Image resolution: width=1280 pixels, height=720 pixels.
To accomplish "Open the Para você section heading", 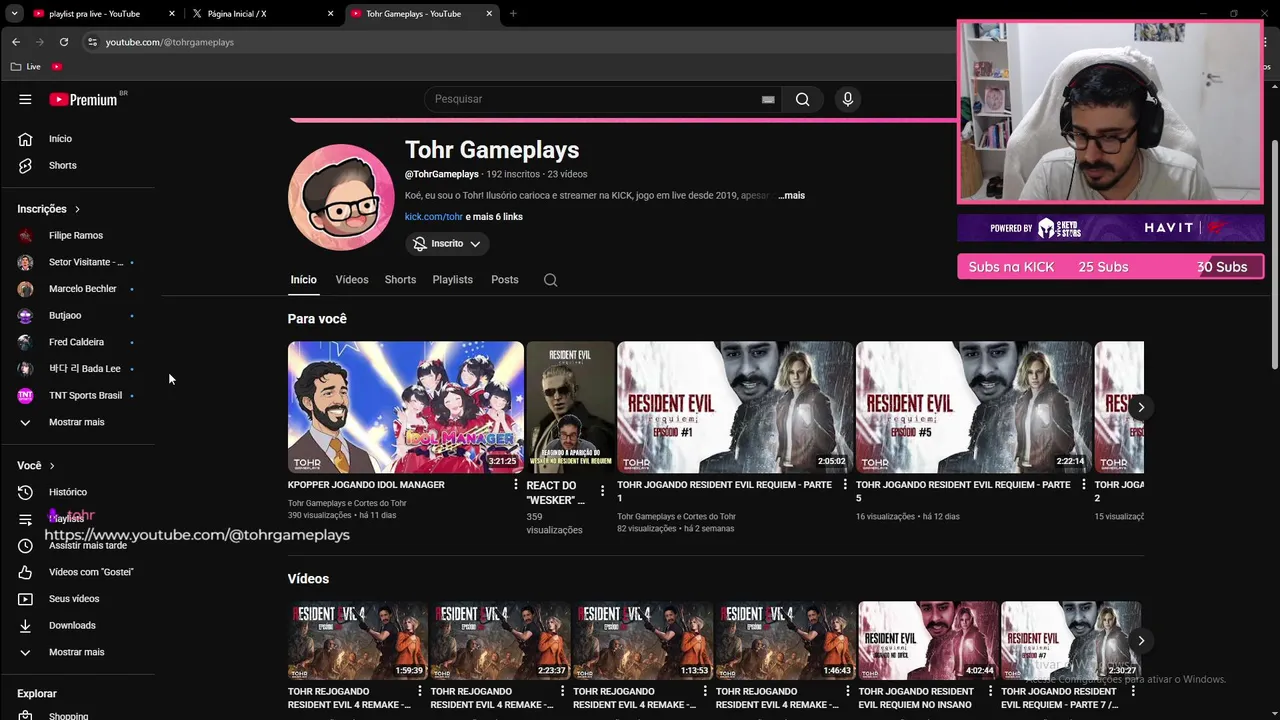I will point(317,319).
